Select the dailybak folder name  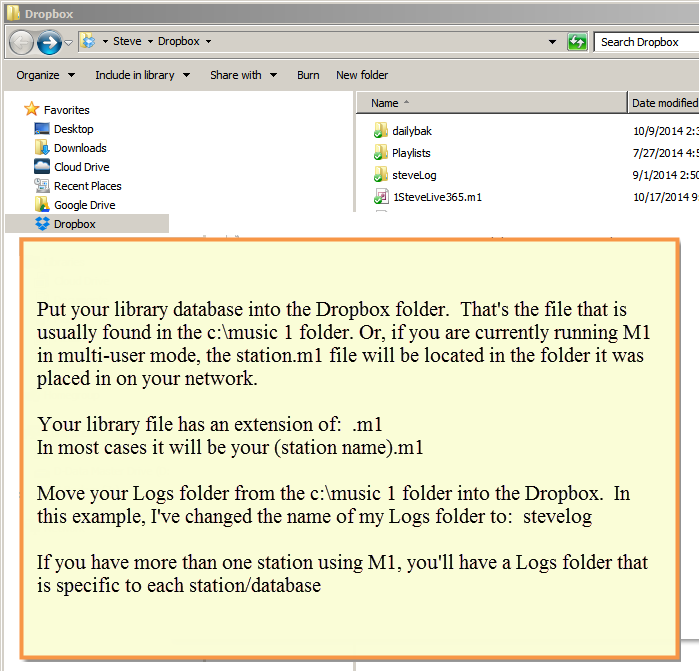pyautogui.click(x=412, y=131)
